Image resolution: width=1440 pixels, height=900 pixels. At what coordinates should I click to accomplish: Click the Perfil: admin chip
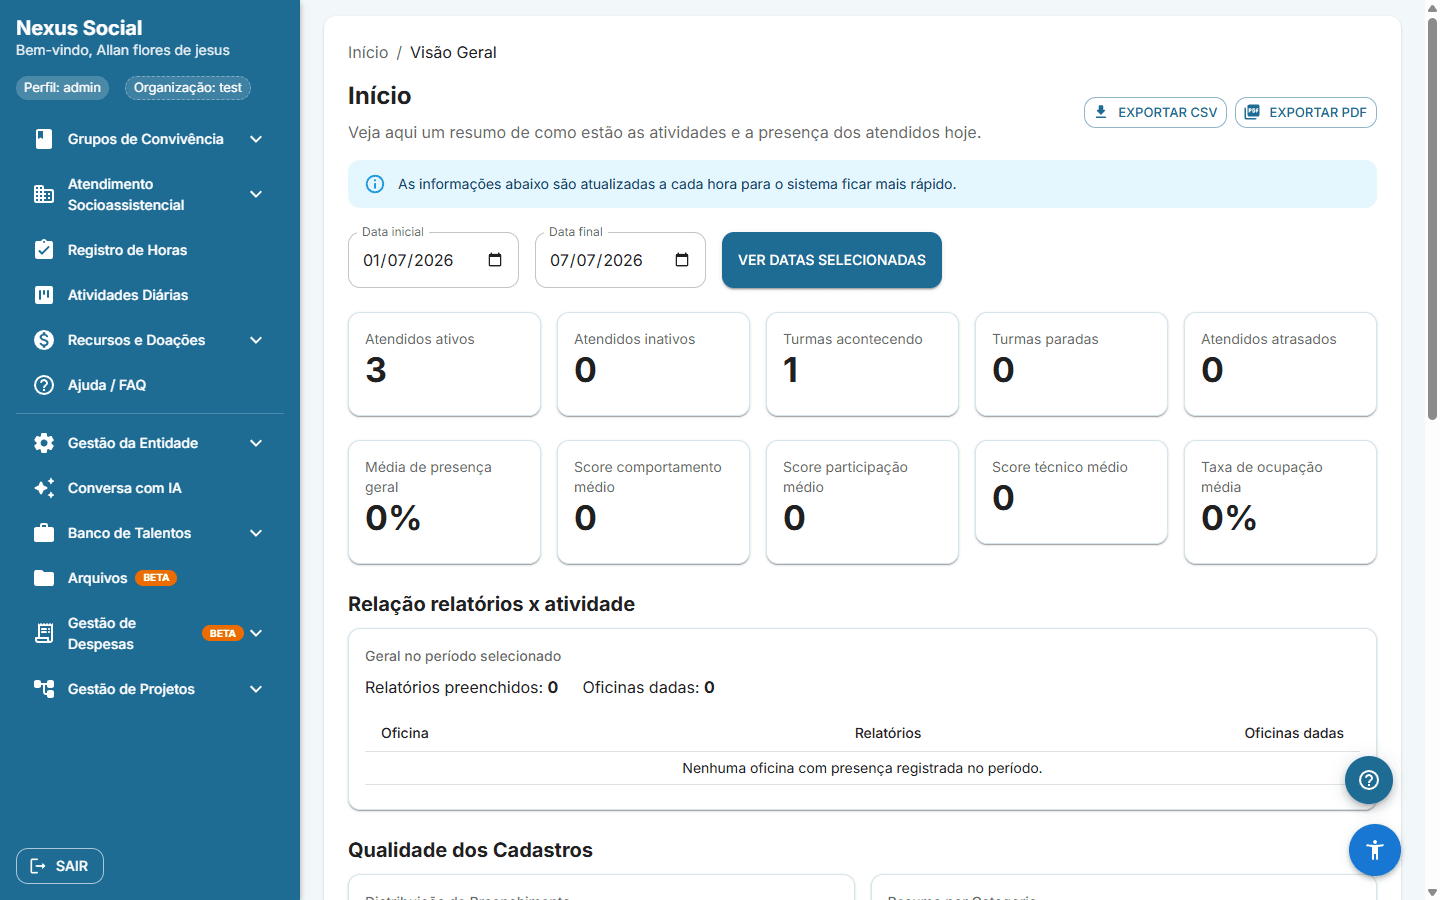(x=62, y=88)
